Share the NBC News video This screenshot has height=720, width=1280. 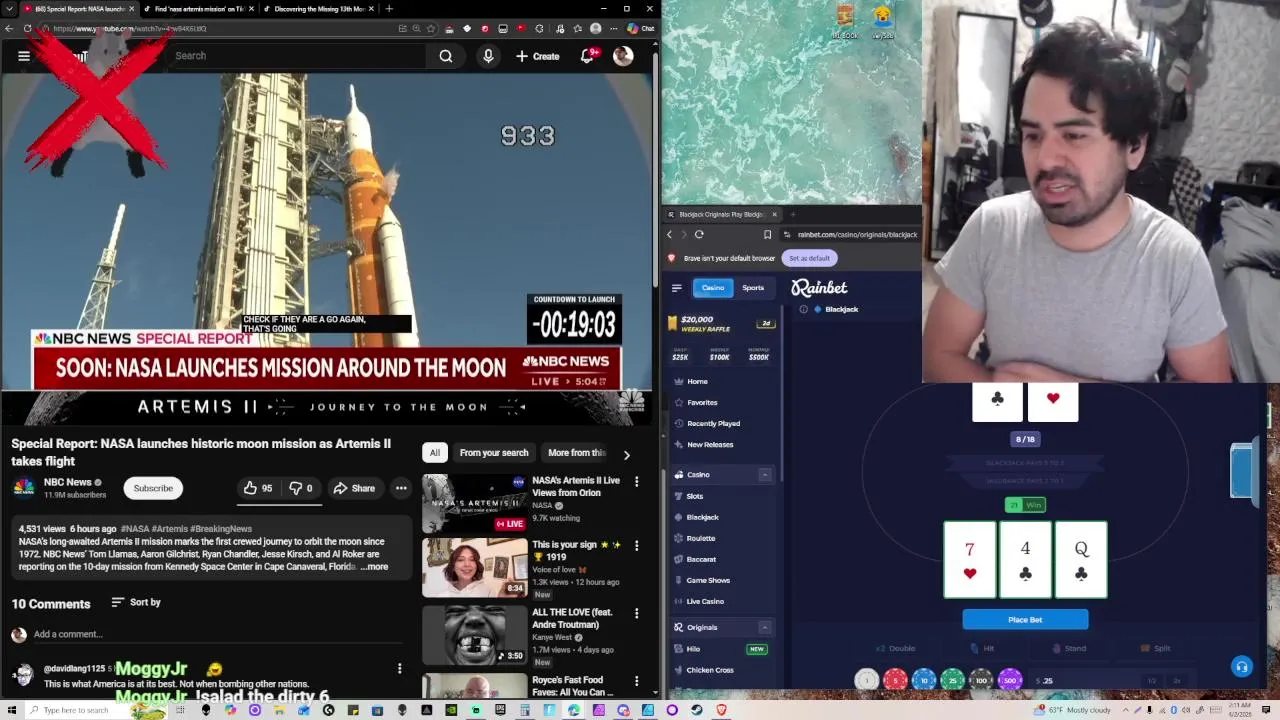[x=353, y=488]
